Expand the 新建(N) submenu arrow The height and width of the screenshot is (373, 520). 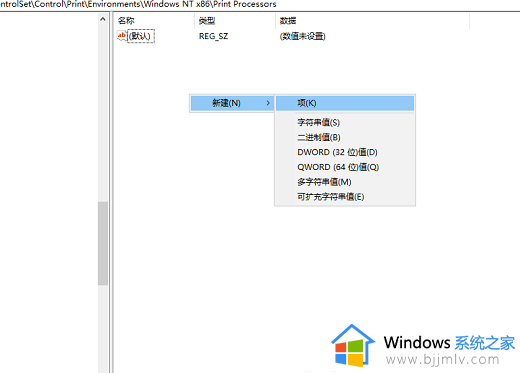[x=268, y=103]
